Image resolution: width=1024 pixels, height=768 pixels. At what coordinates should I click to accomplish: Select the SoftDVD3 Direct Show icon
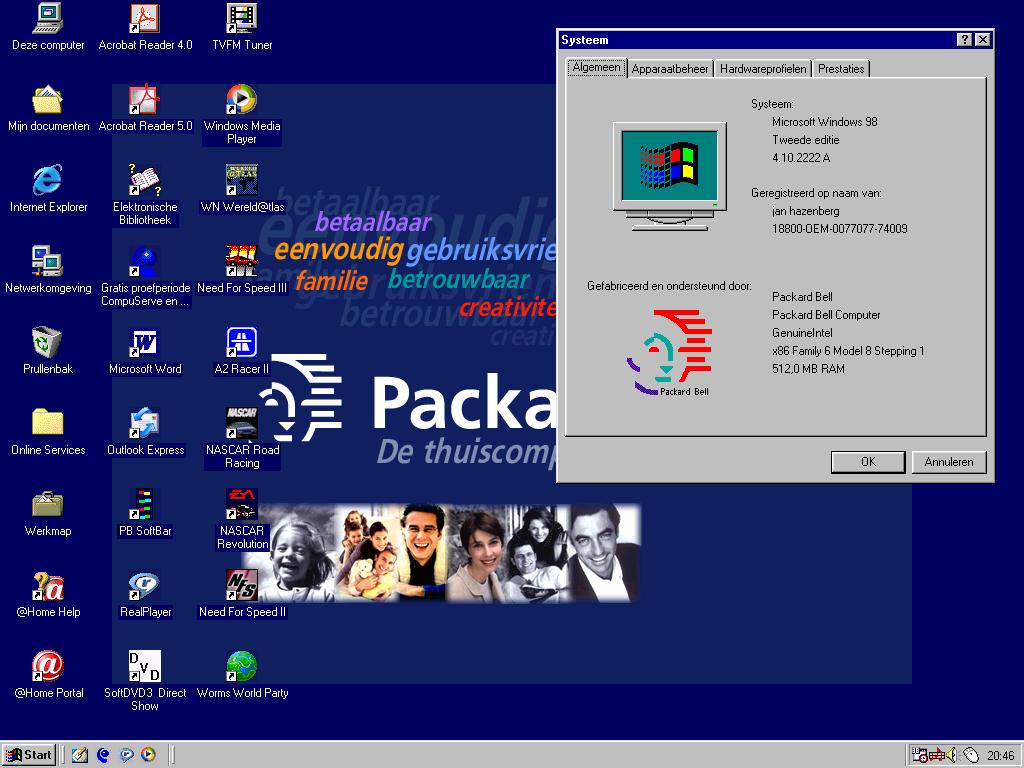pyautogui.click(x=145, y=667)
